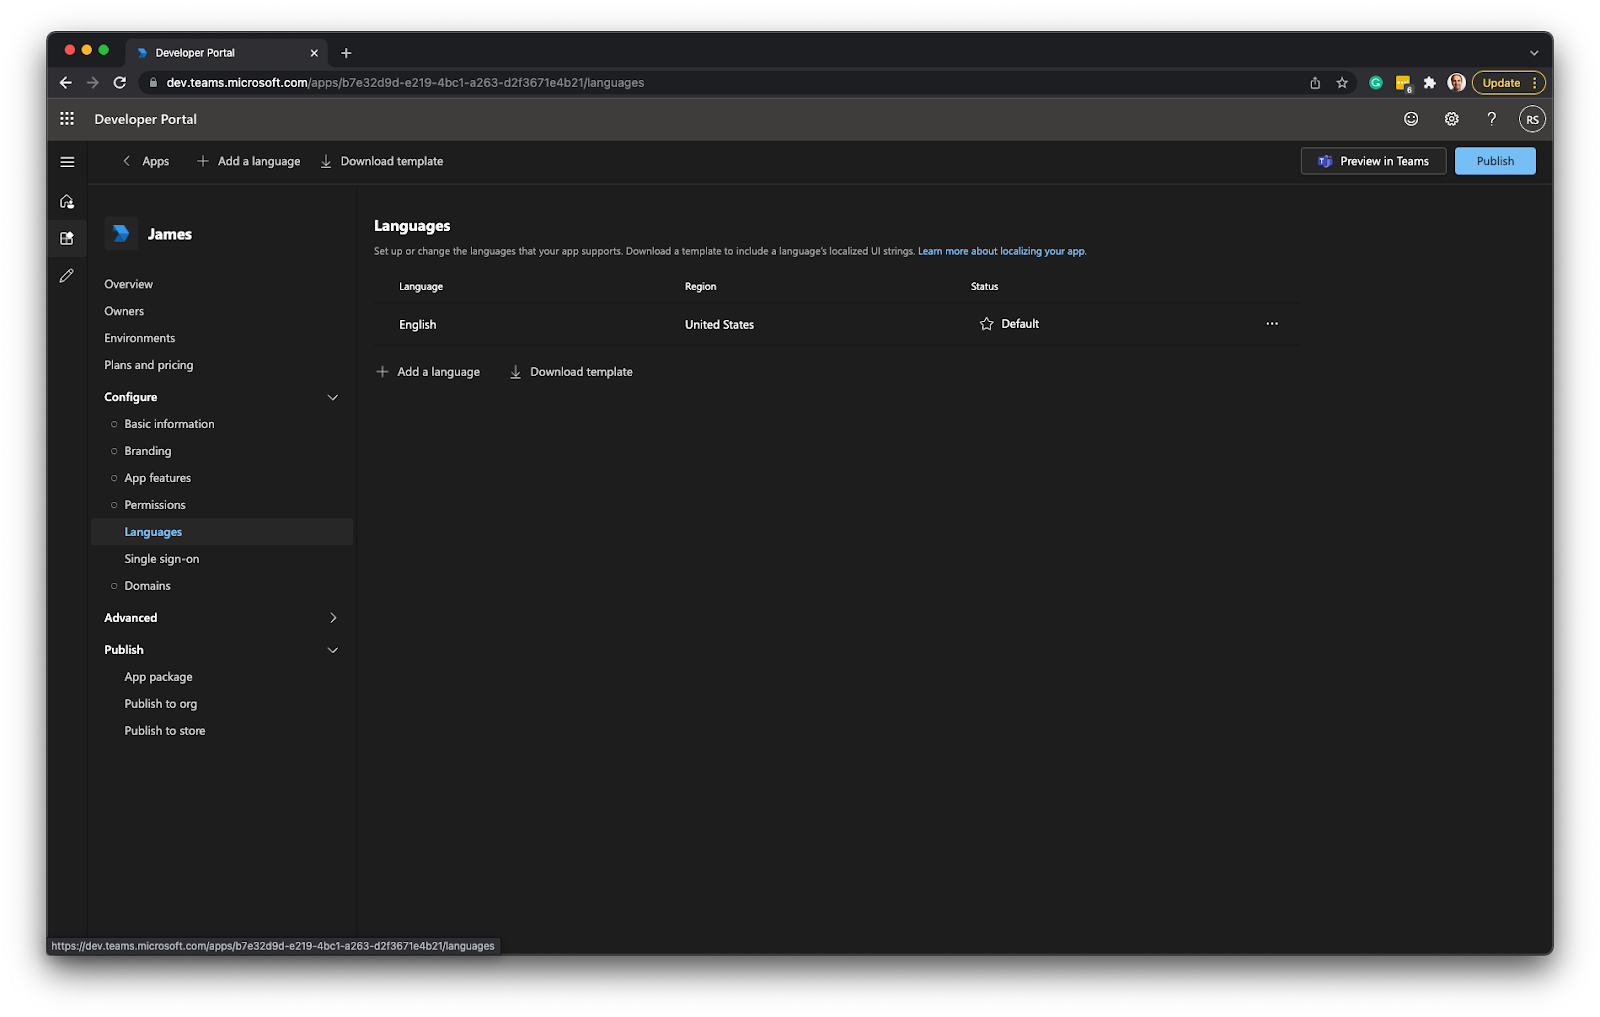This screenshot has width=1600, height=1017.
Task: Collapse the Publish section chevron
Action: pos(333,650)
